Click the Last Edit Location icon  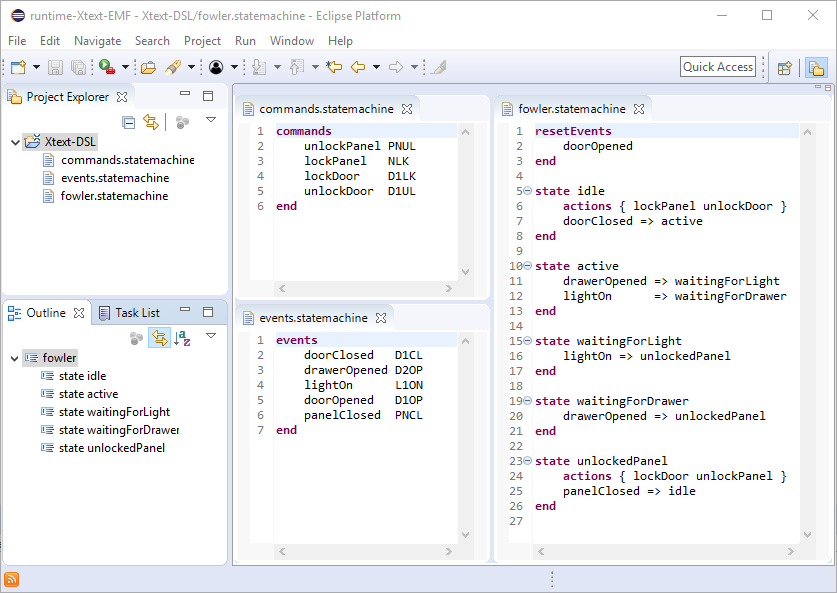coord(334,67)
